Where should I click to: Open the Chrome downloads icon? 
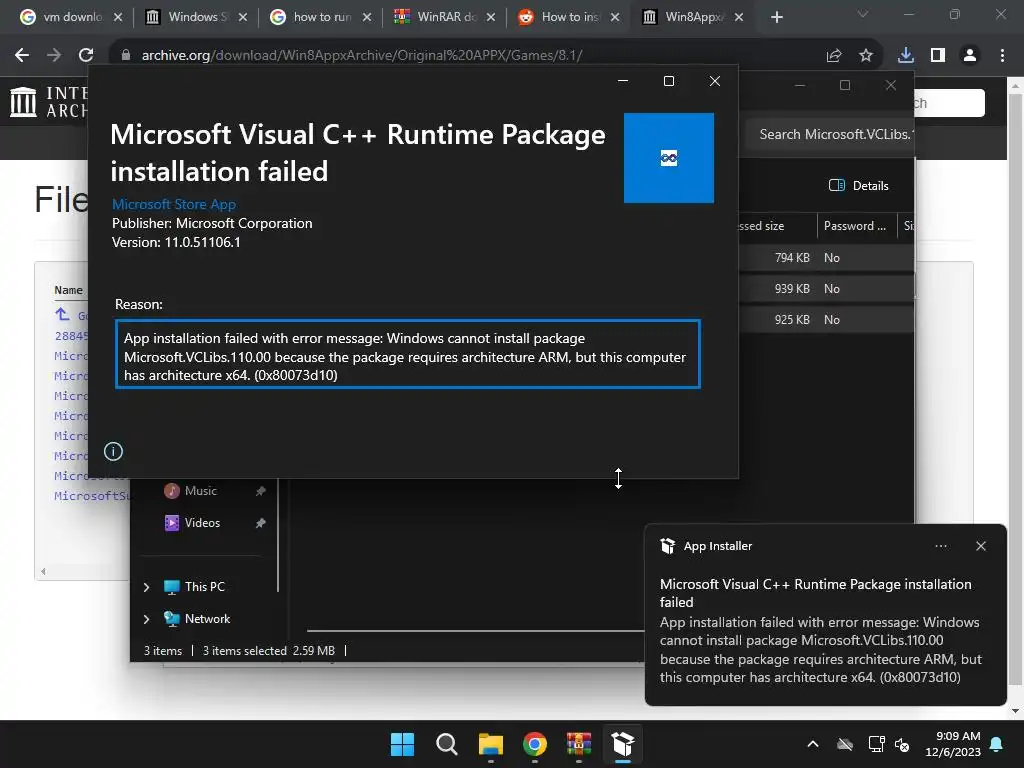coord(906,56)
